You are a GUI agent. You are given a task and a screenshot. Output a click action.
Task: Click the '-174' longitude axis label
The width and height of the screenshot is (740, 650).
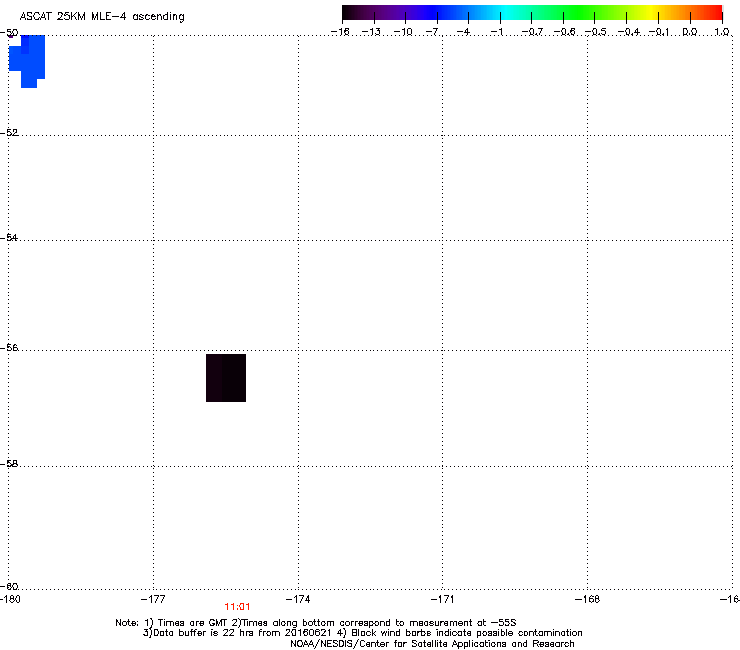pos(298,599)
